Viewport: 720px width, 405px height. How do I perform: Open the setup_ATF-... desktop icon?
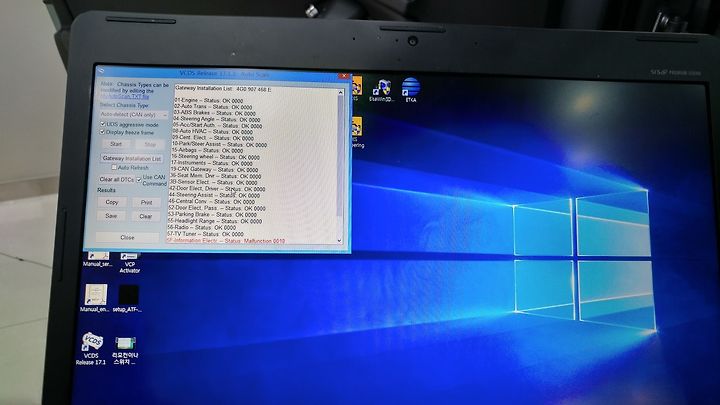(128, 298)
